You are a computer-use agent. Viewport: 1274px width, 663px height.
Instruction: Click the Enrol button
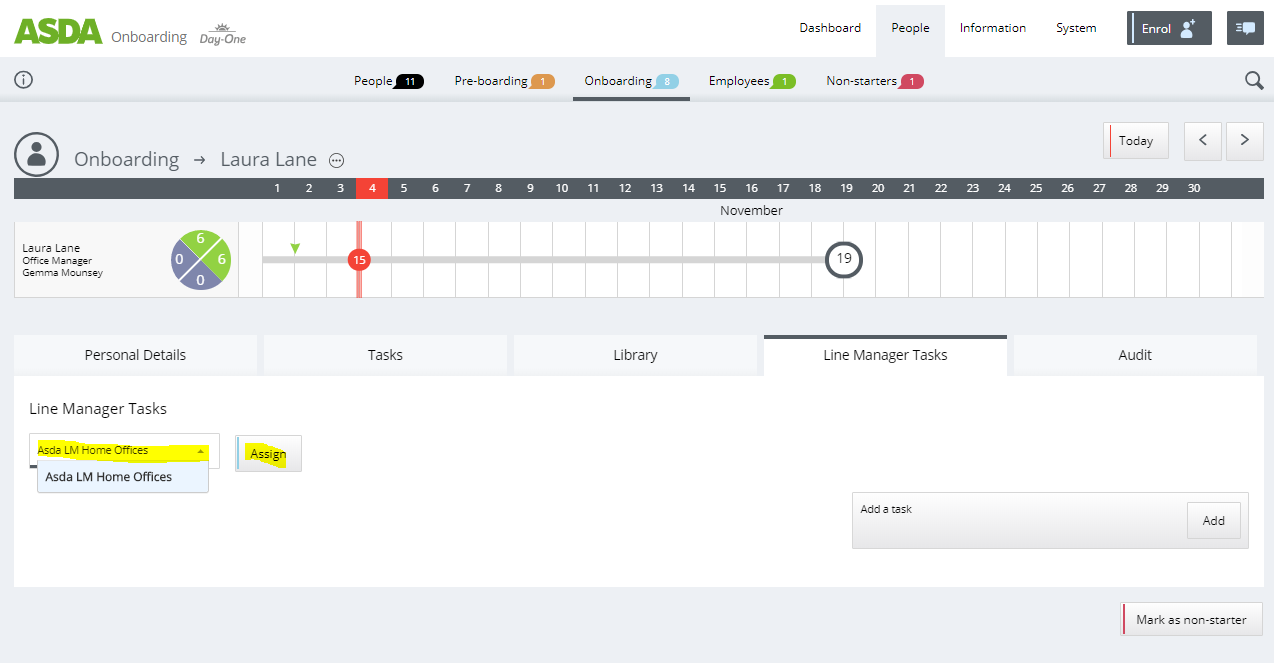(x=1168, y=28)
